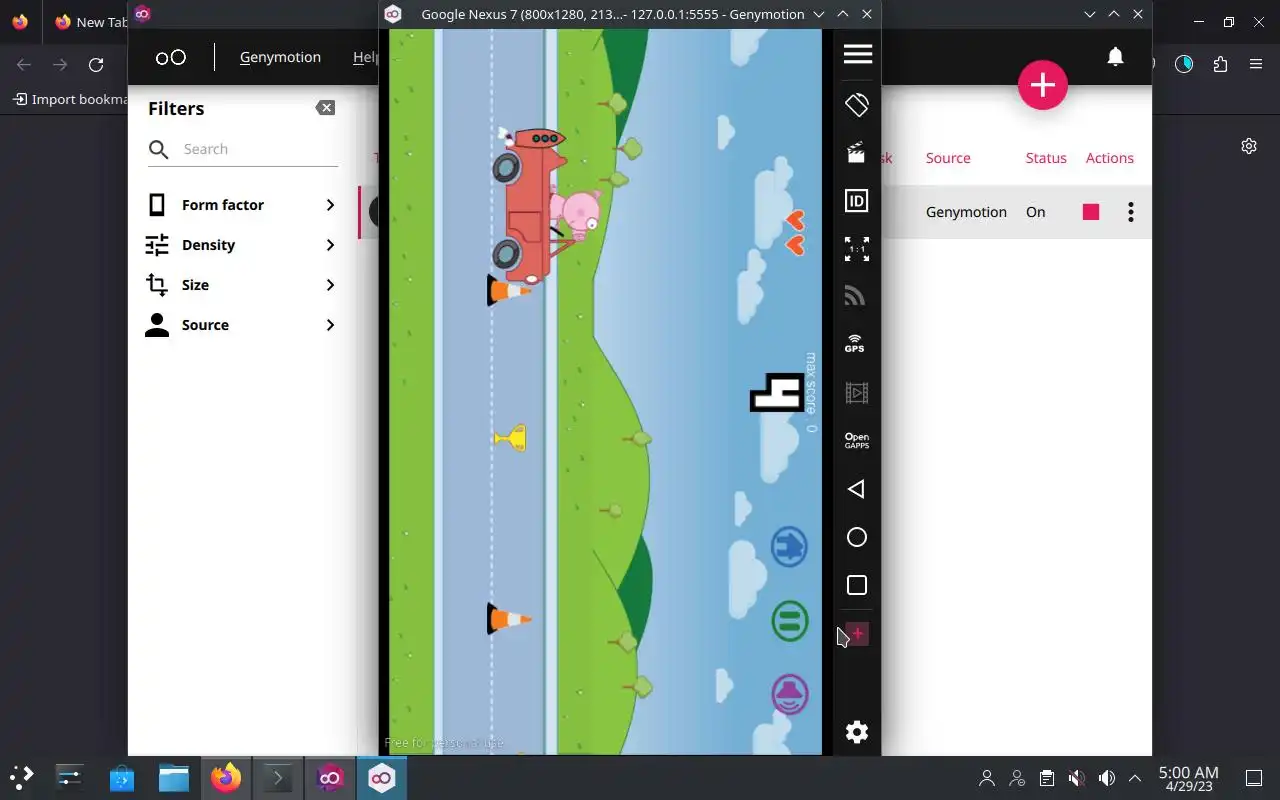Viewport: 1280px width, 800px height.
Task: Expand the Source filter
Action: click(x=242, y=325)
